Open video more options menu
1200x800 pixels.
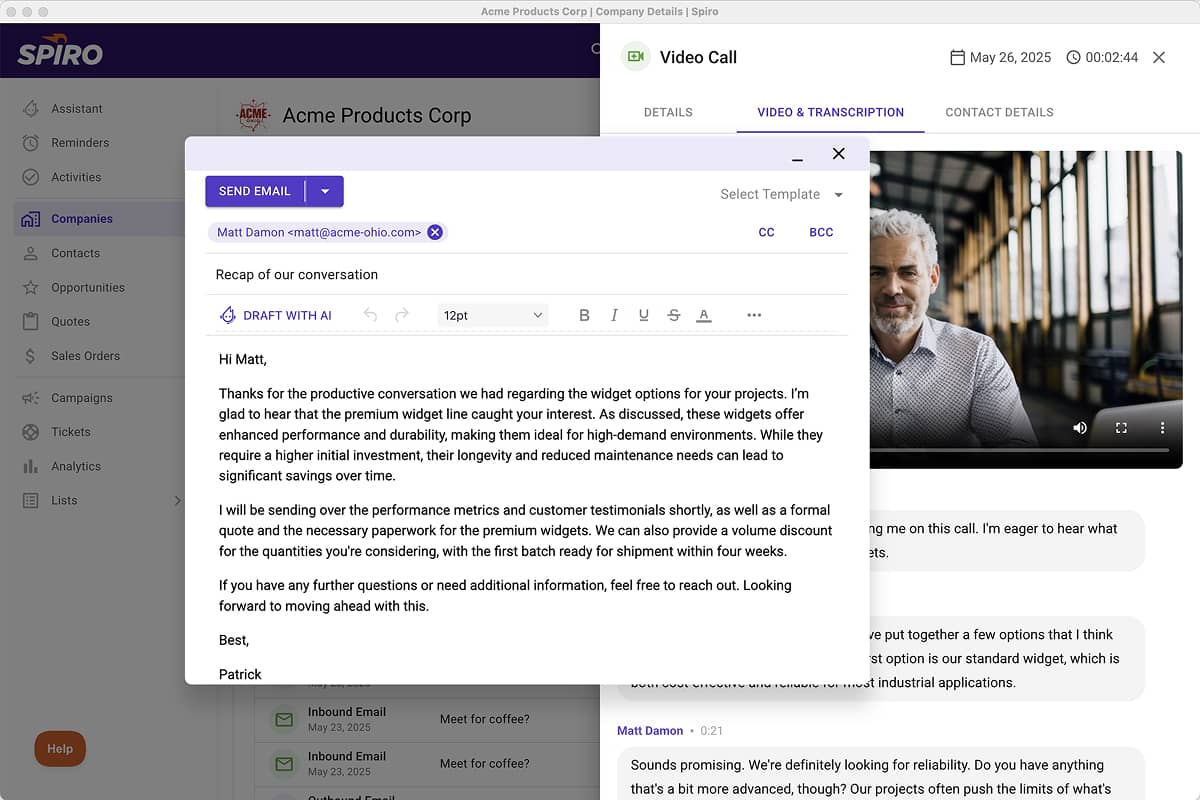coord(1162,428)
